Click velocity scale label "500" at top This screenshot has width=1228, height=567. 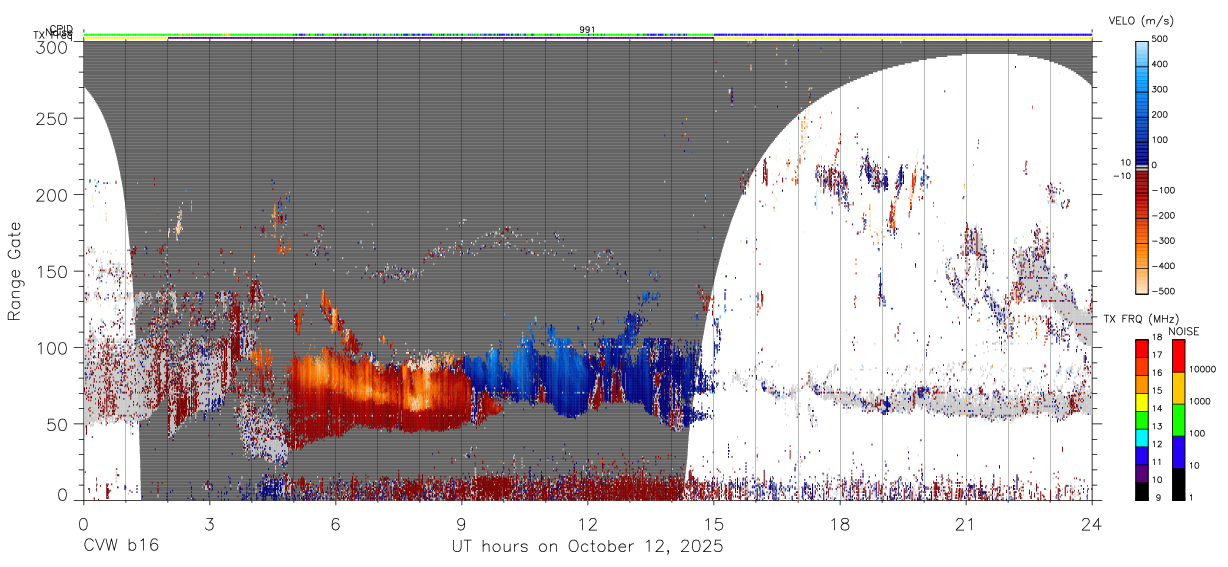(1162, 39)
